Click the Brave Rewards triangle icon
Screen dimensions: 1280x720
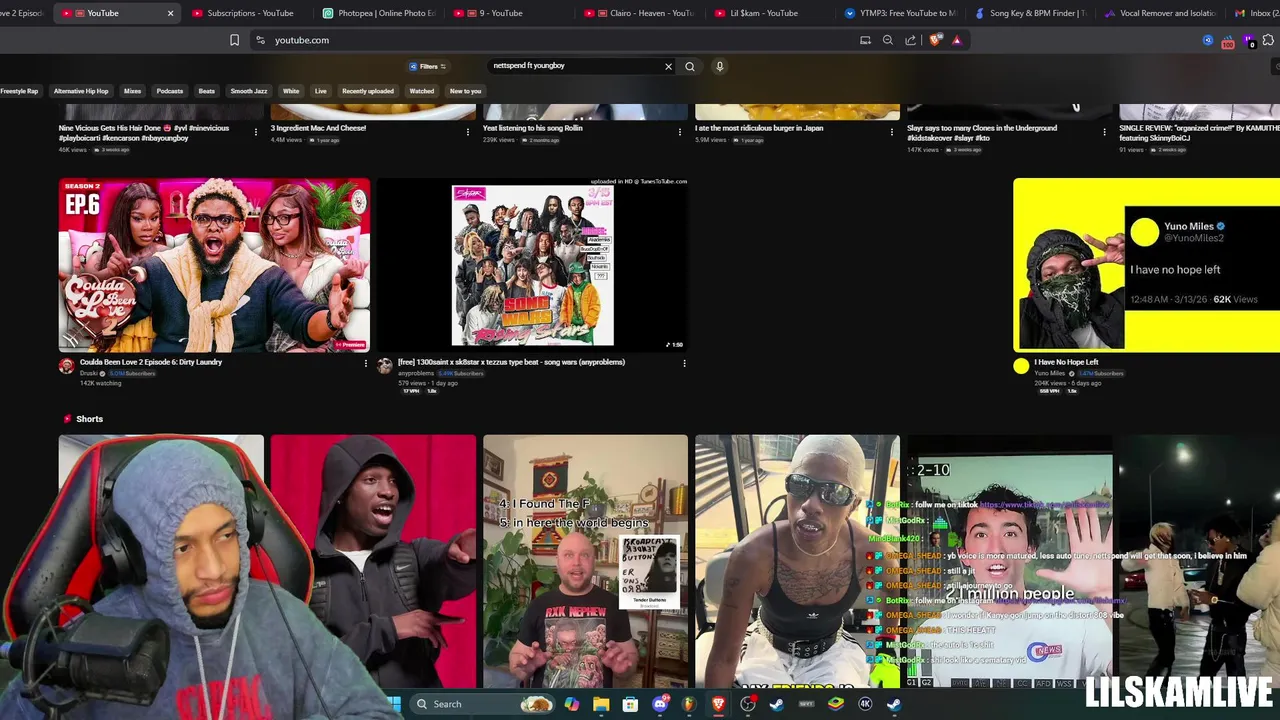[957, 40]
